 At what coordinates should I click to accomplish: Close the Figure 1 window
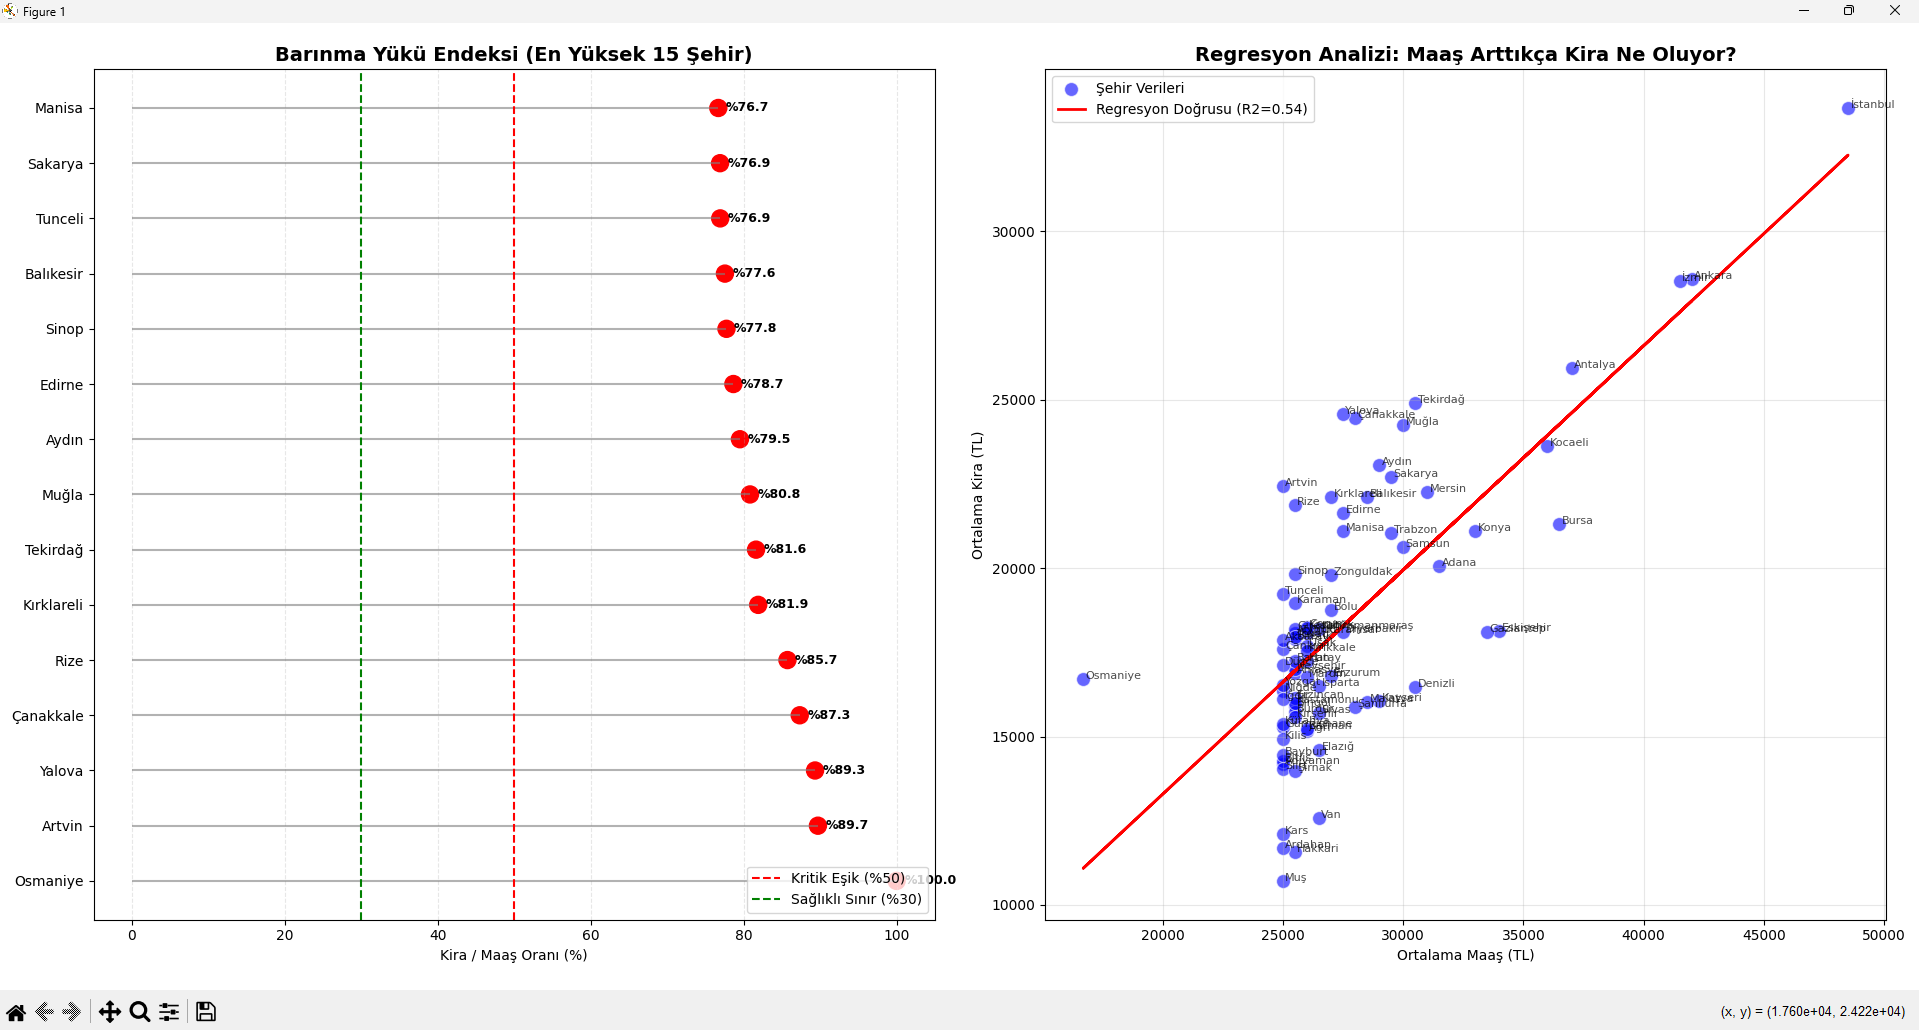[1894, 11]
